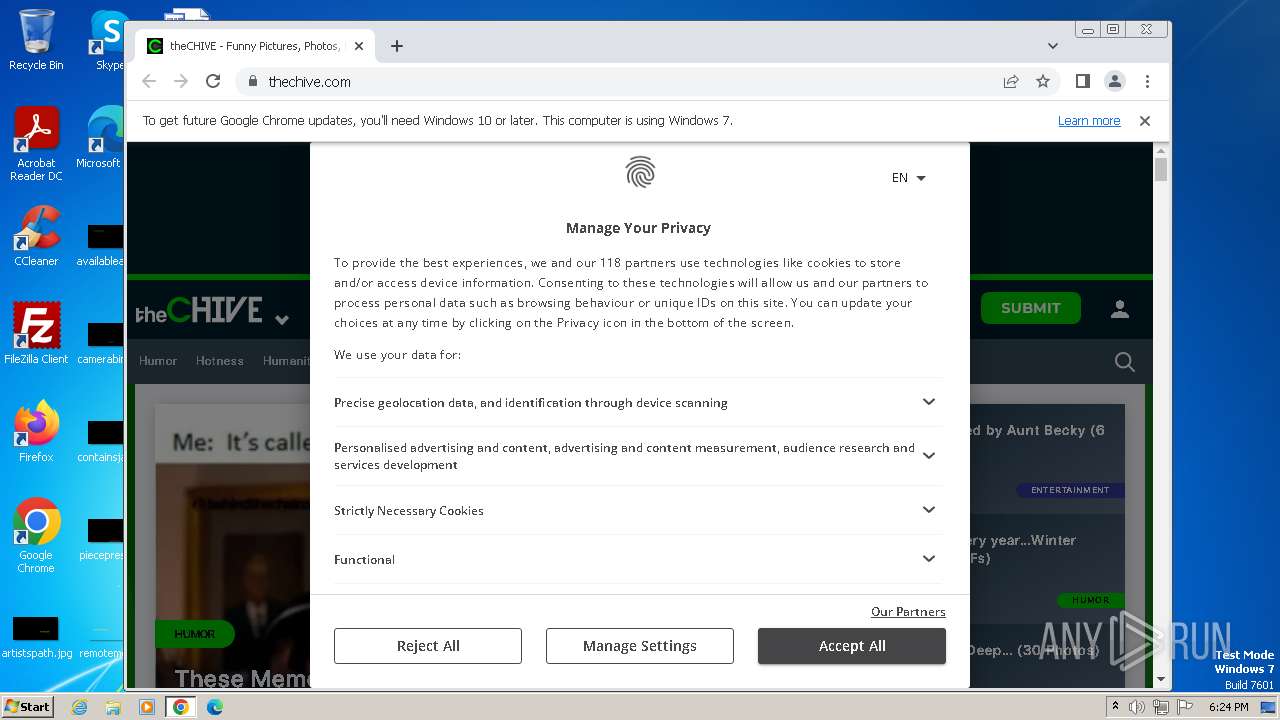This screenshot has width=1280, height=720.
Task: Click the scrollbar down arrow
Action: (x=1161, y=679)
